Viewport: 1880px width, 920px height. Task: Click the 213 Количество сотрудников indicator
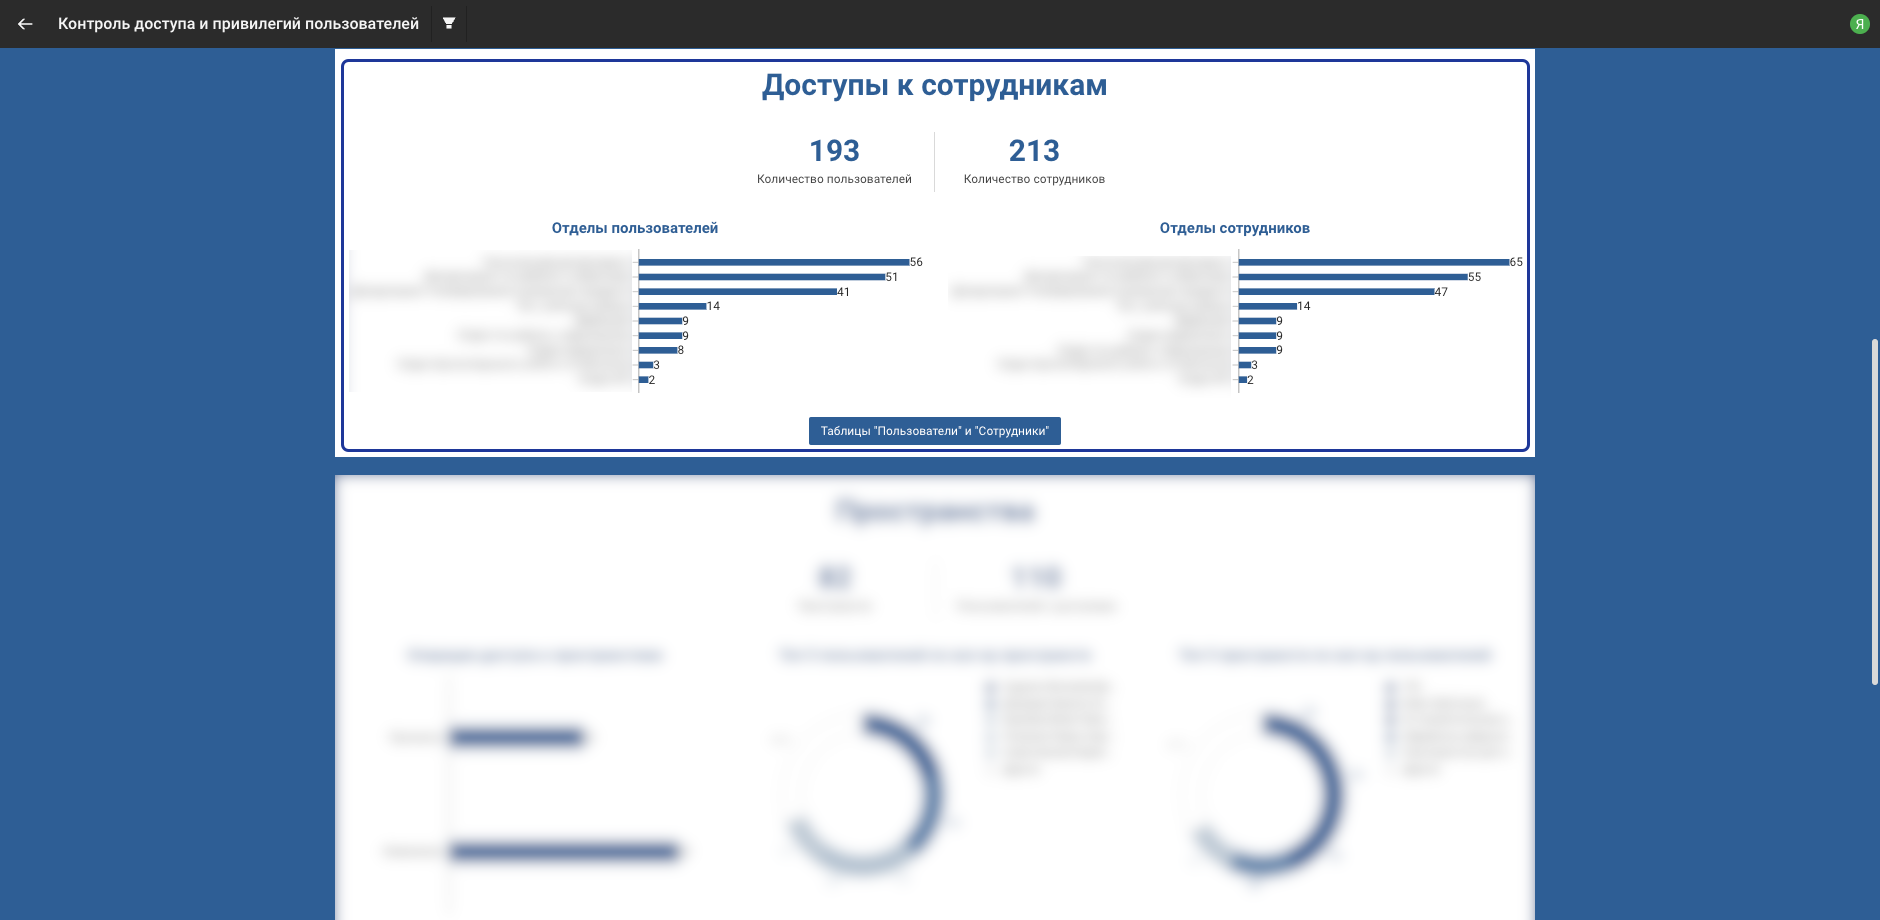point(1034,161)
